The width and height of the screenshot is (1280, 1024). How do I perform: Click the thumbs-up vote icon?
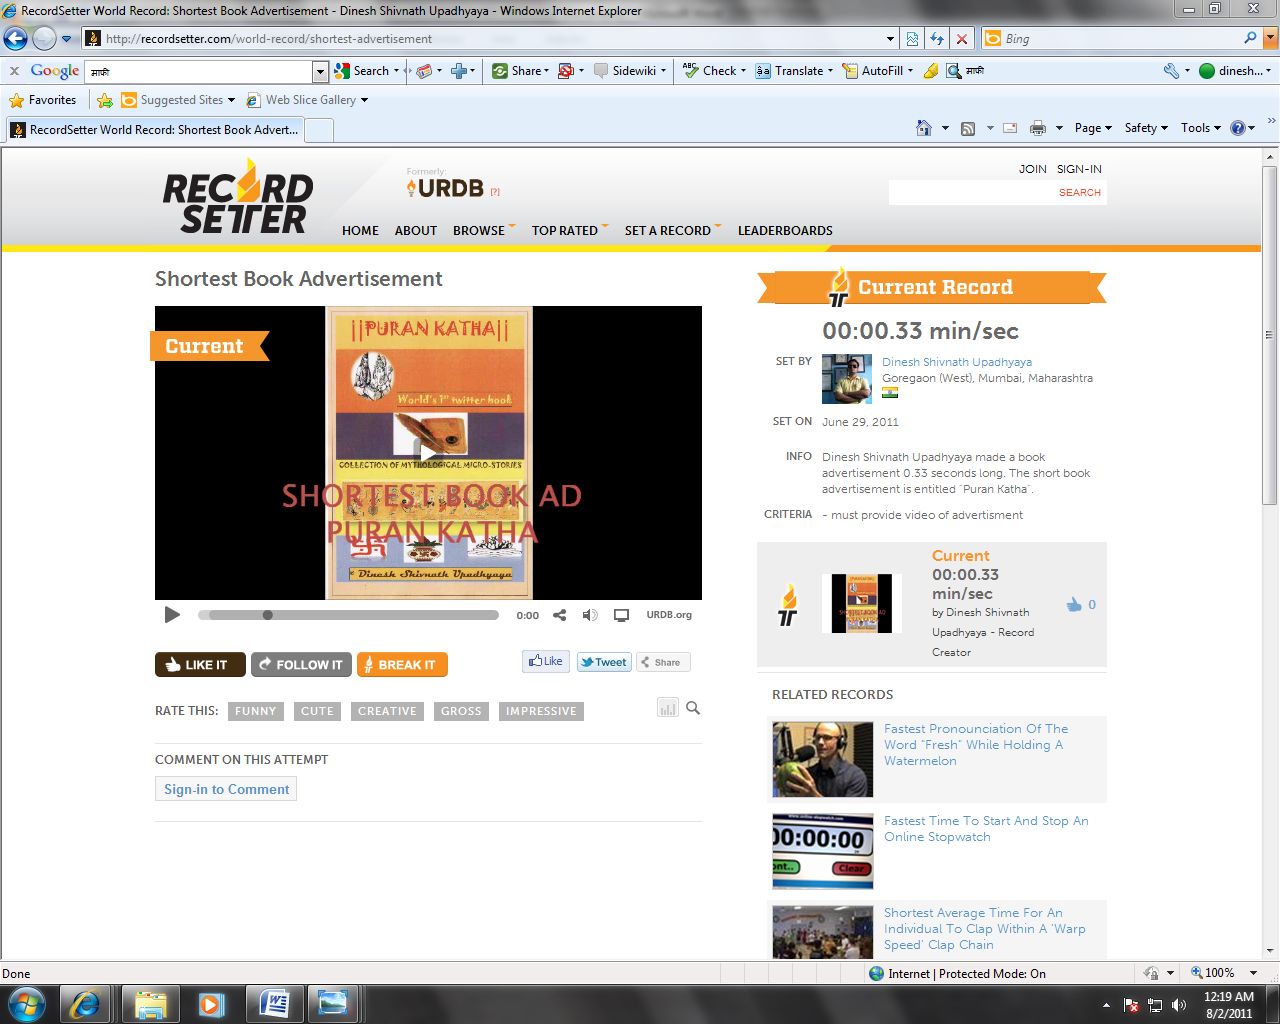click(x=1074, y=604)
